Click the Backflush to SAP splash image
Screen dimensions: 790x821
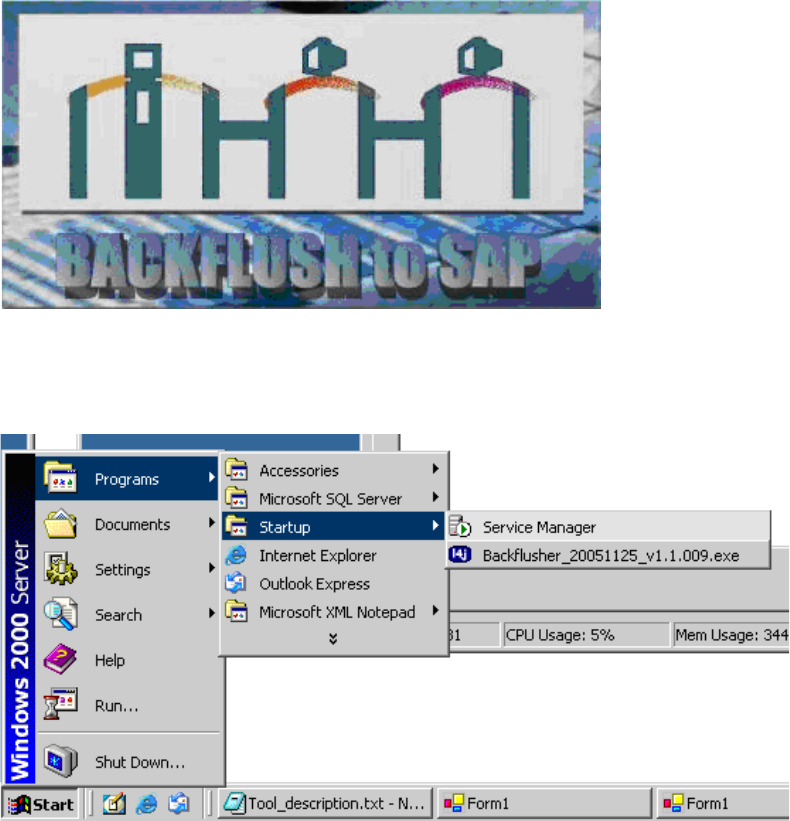pyautogui.click(x=302, y=154)
